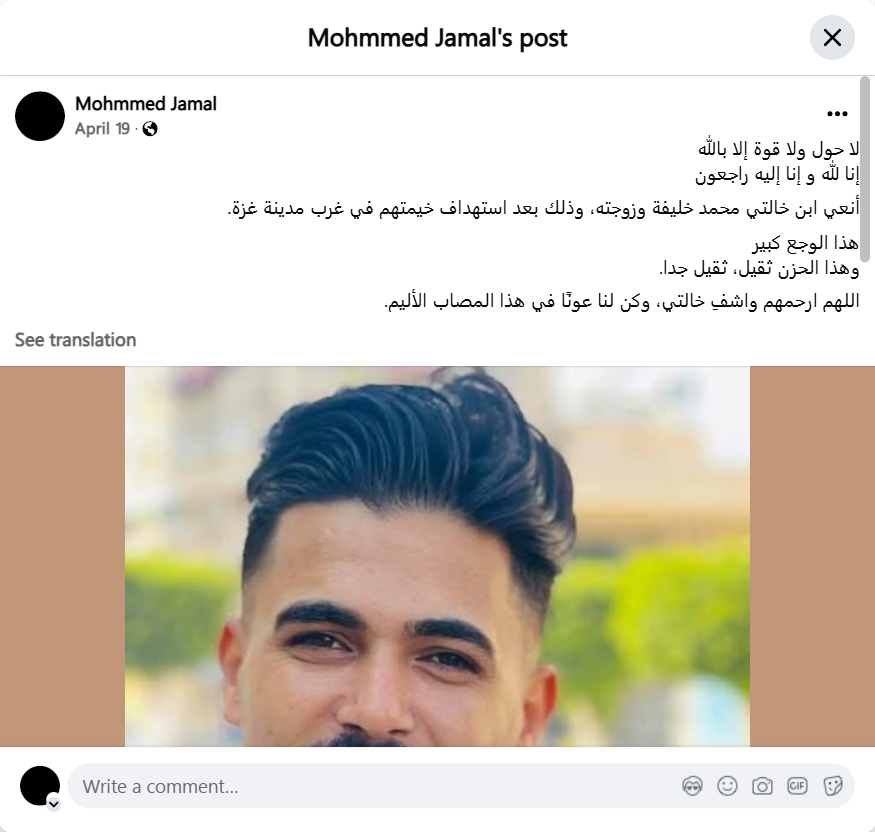Open the Mohmmed Jamal profile name link
The height and width of the screenshot is (832, 875).
(146, 104)
